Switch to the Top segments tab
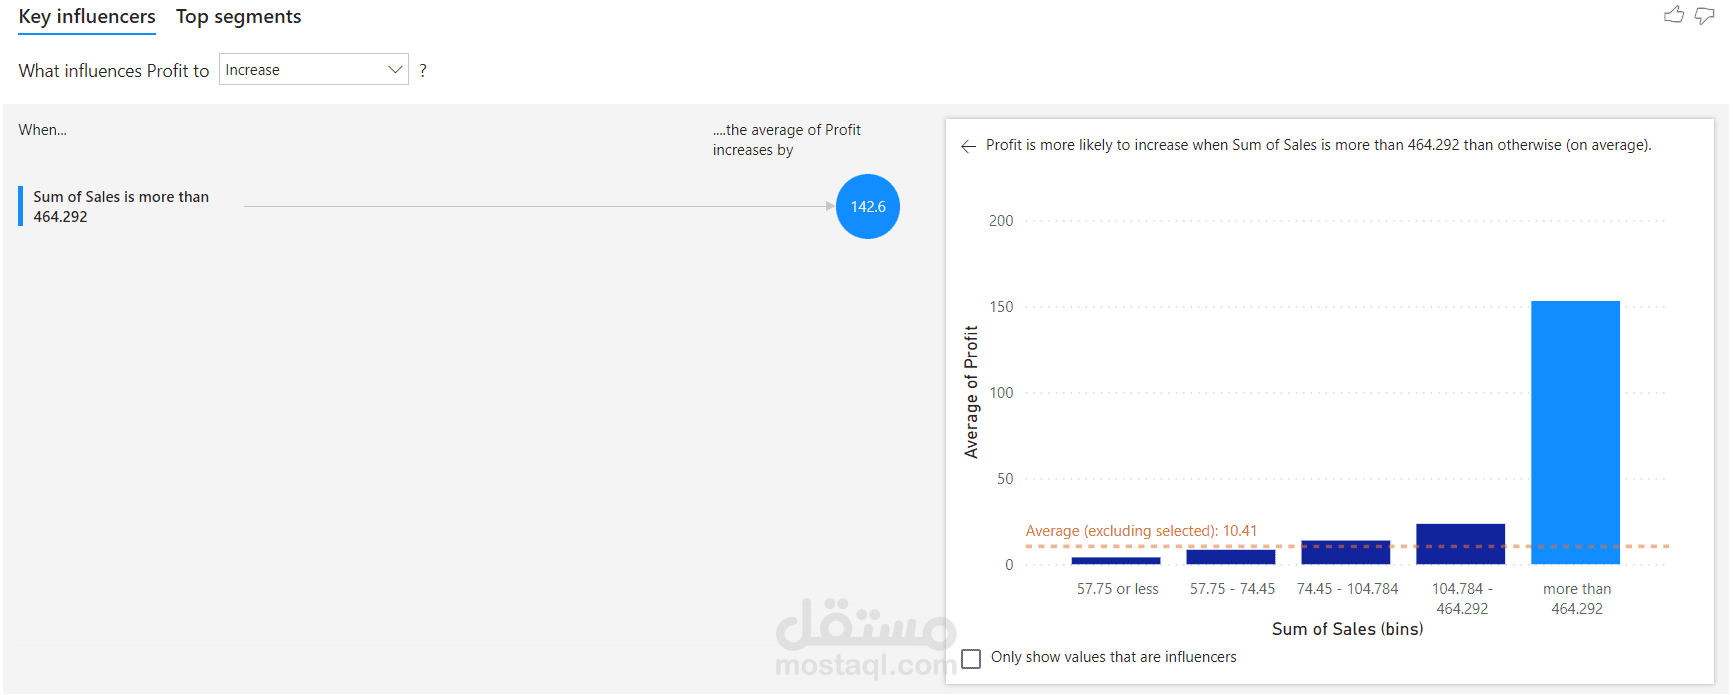The image size is (1733, 695). 238,17
